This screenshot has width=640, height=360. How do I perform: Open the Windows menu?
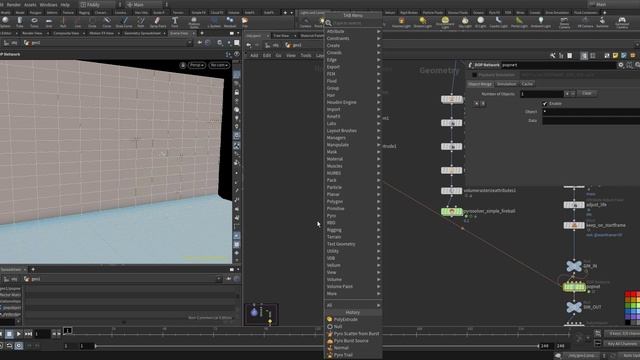[x=49, y=4]
